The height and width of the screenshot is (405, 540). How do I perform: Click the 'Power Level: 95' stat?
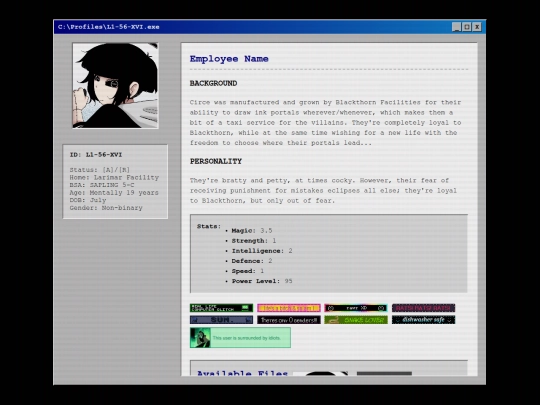(262, 281)
